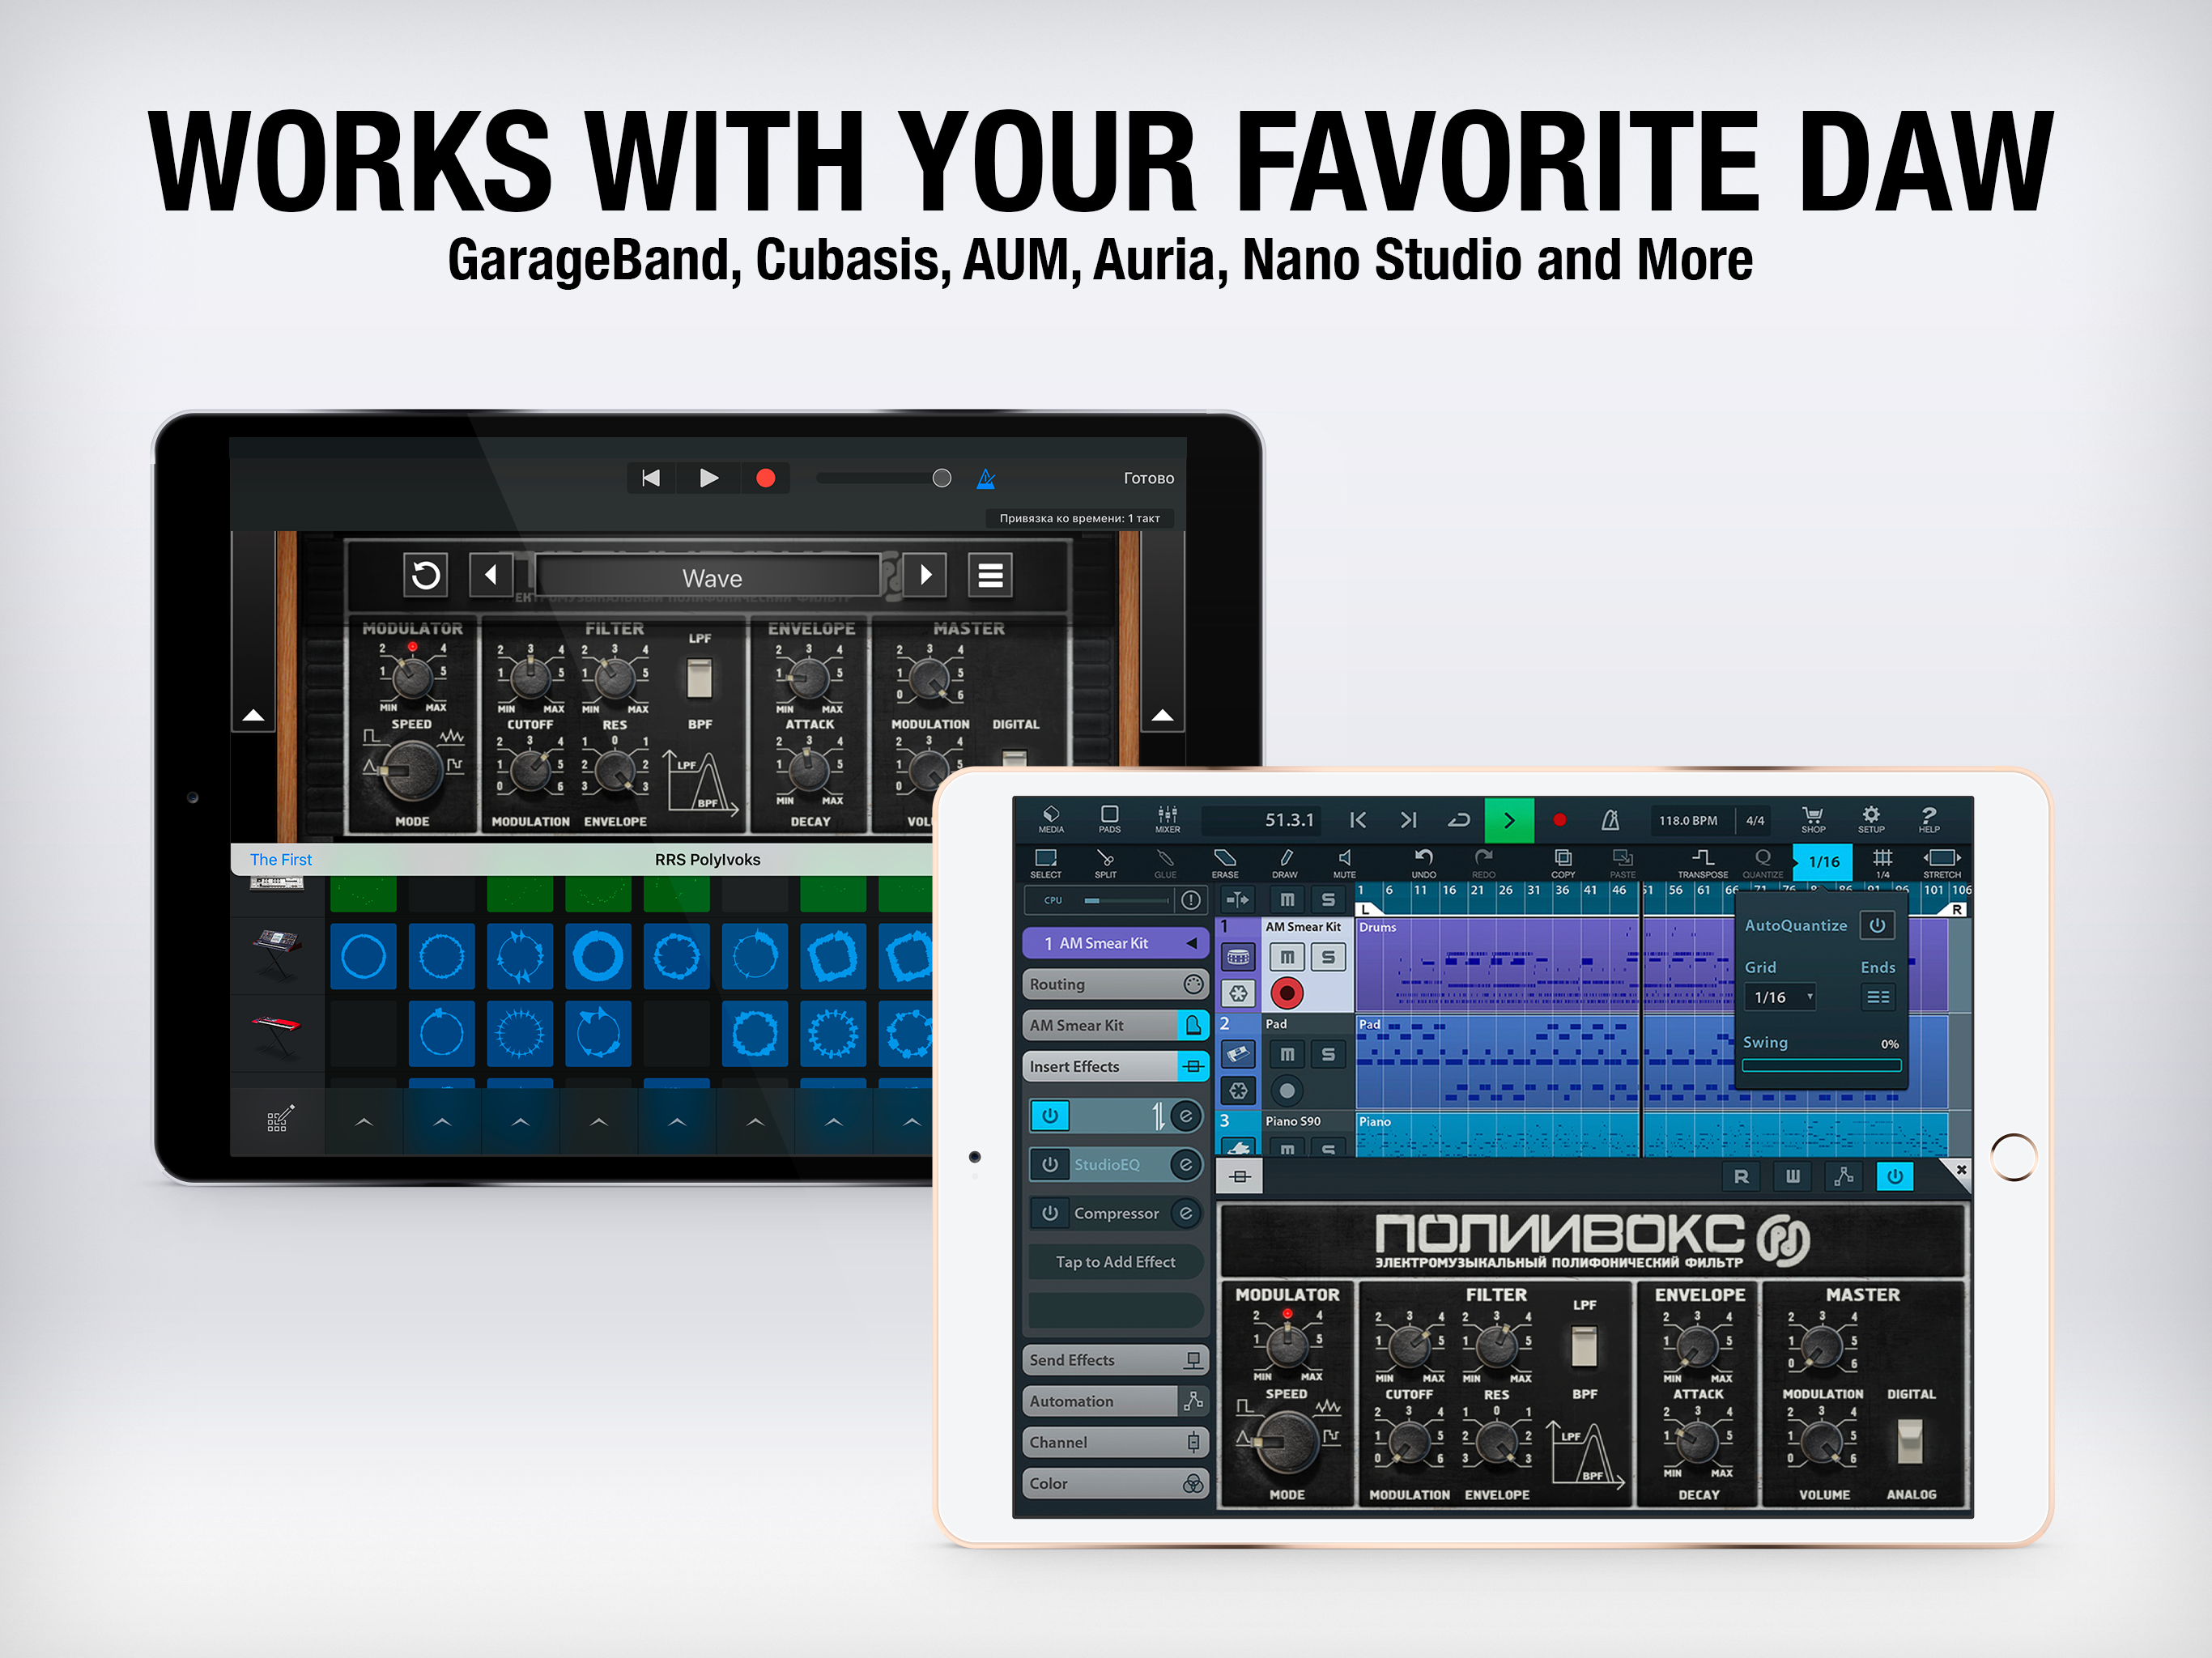This screenshot has height=1658, width=2212.
Task: Mute the AM Smear Kit track
Action: point(1287,957)
